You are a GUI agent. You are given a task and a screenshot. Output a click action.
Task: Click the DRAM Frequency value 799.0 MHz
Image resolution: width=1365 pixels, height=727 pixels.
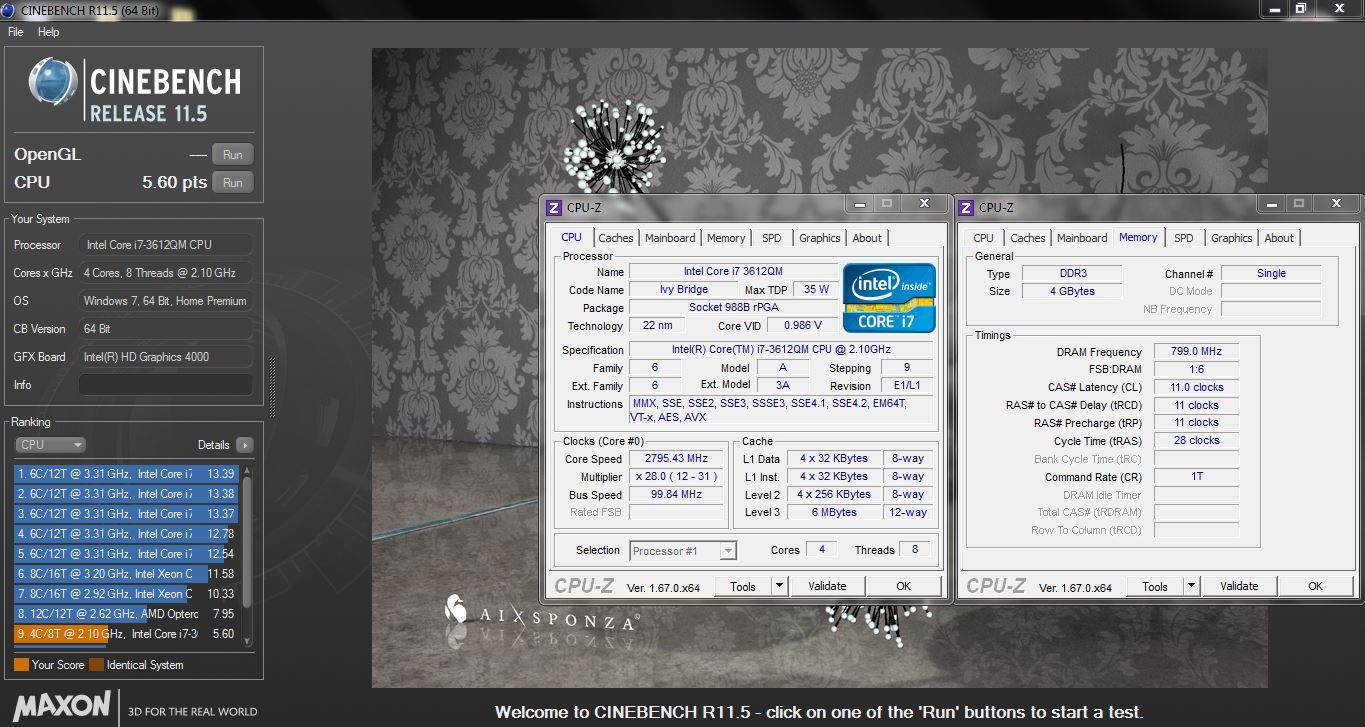point(1196,352)
